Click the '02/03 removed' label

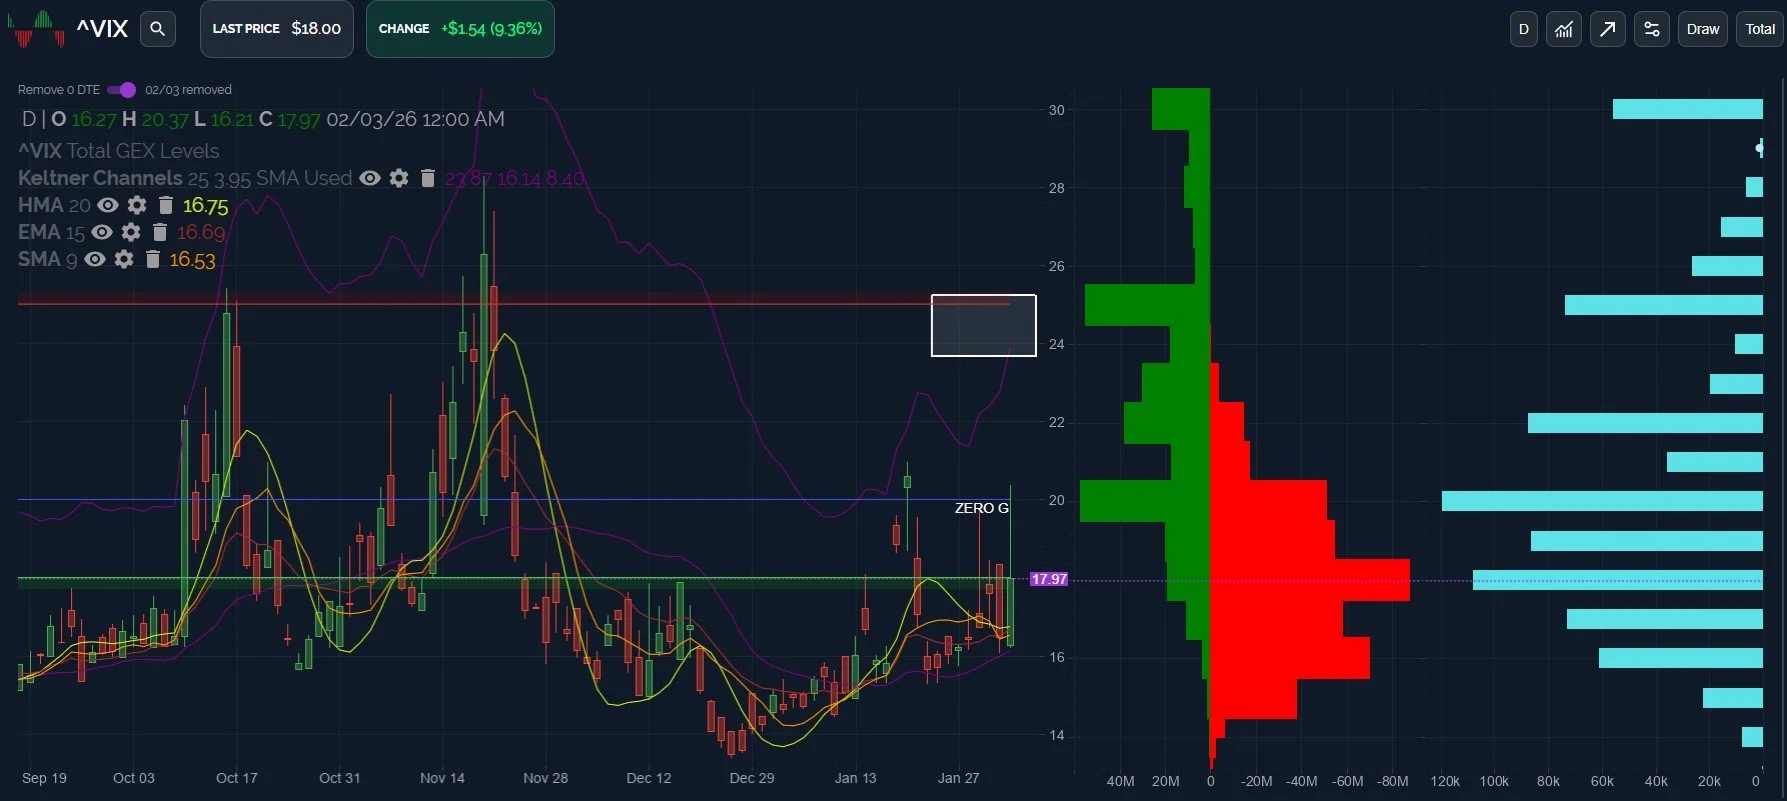click(188, 90)
